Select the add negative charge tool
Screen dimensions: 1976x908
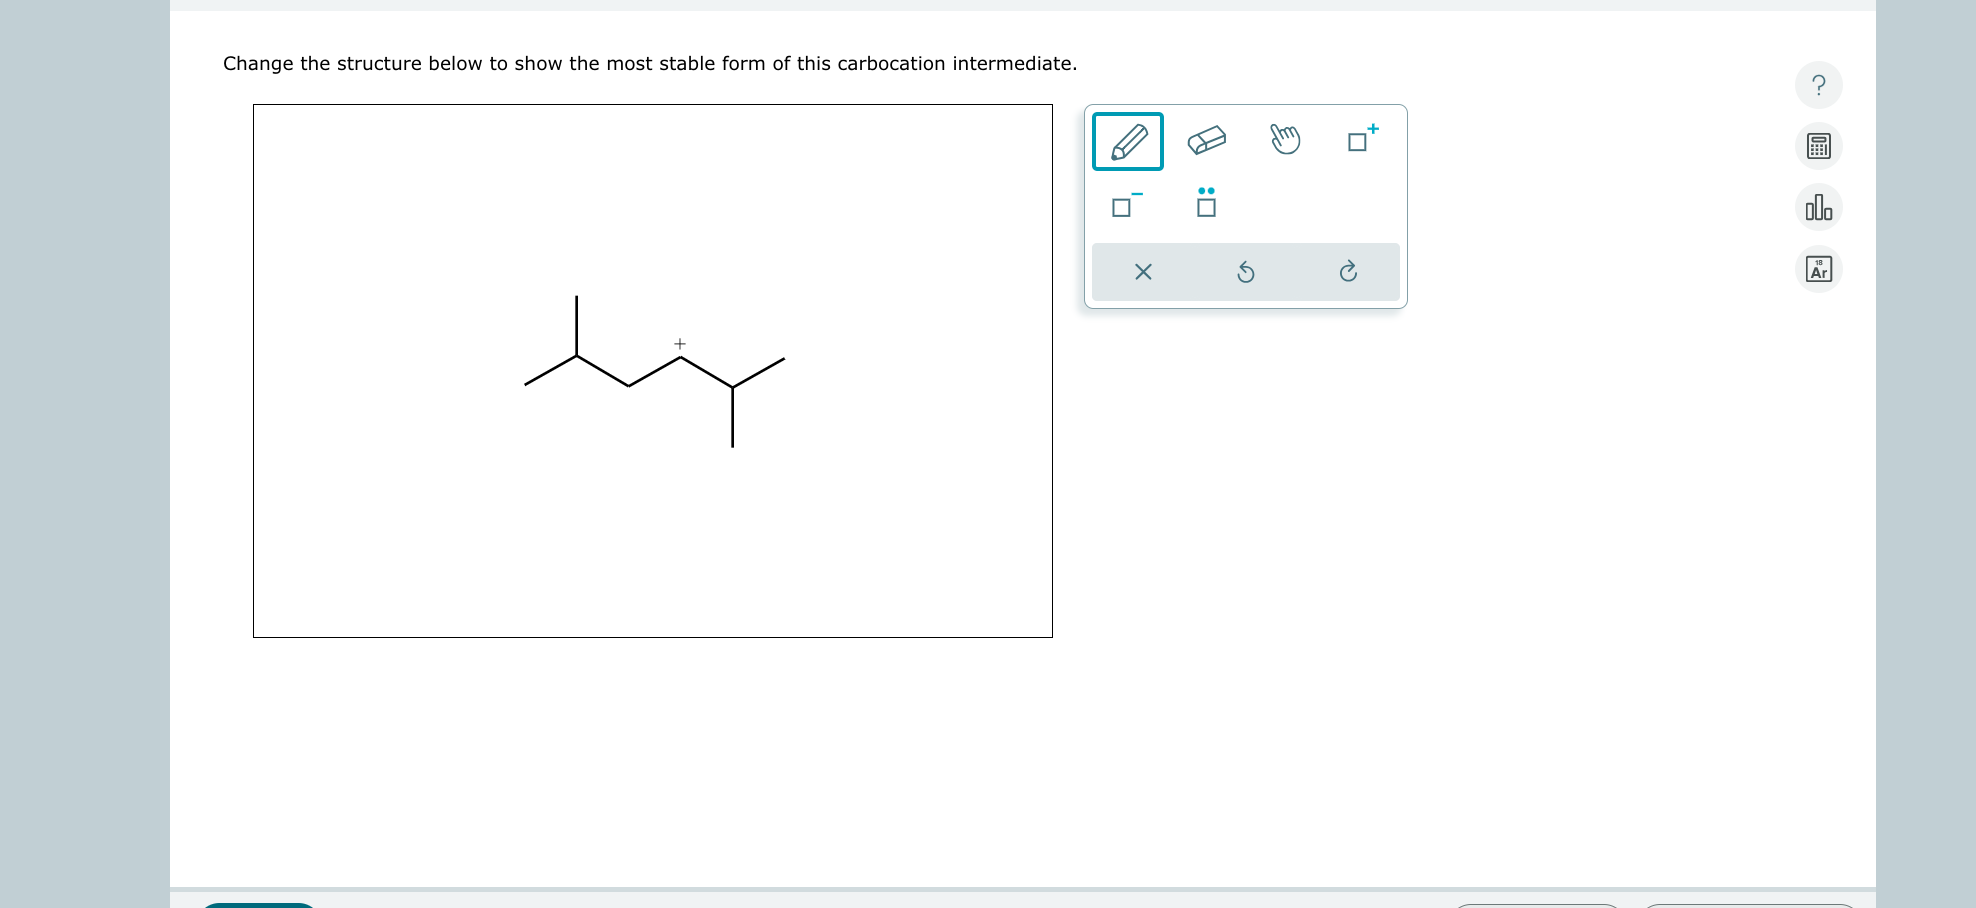point(1122,207)
